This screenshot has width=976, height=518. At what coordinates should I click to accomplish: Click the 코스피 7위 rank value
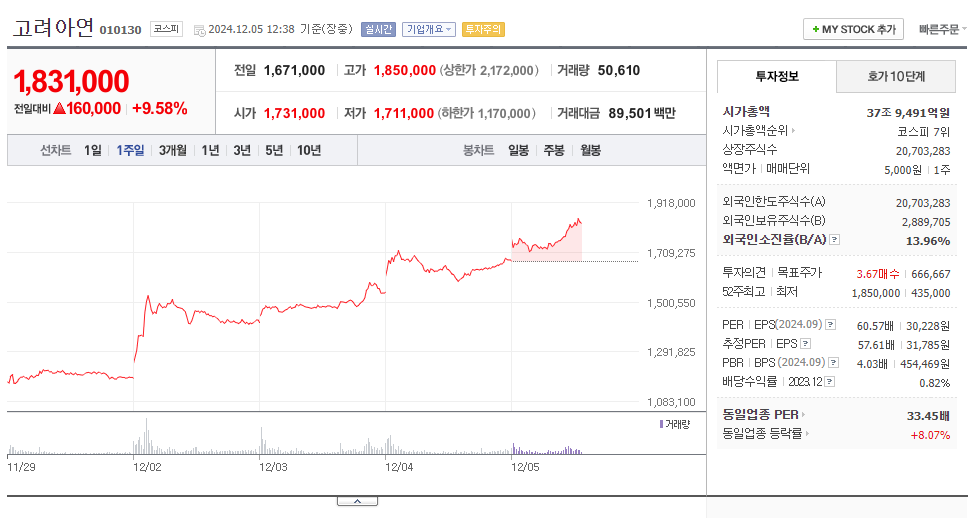(924, 132)
